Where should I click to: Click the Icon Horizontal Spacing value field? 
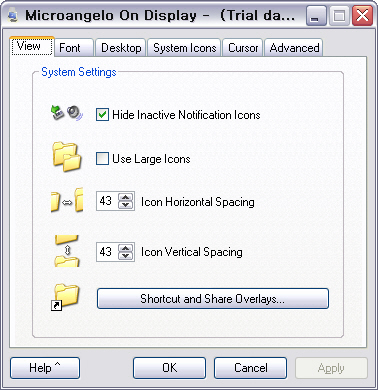click(107, 201)
